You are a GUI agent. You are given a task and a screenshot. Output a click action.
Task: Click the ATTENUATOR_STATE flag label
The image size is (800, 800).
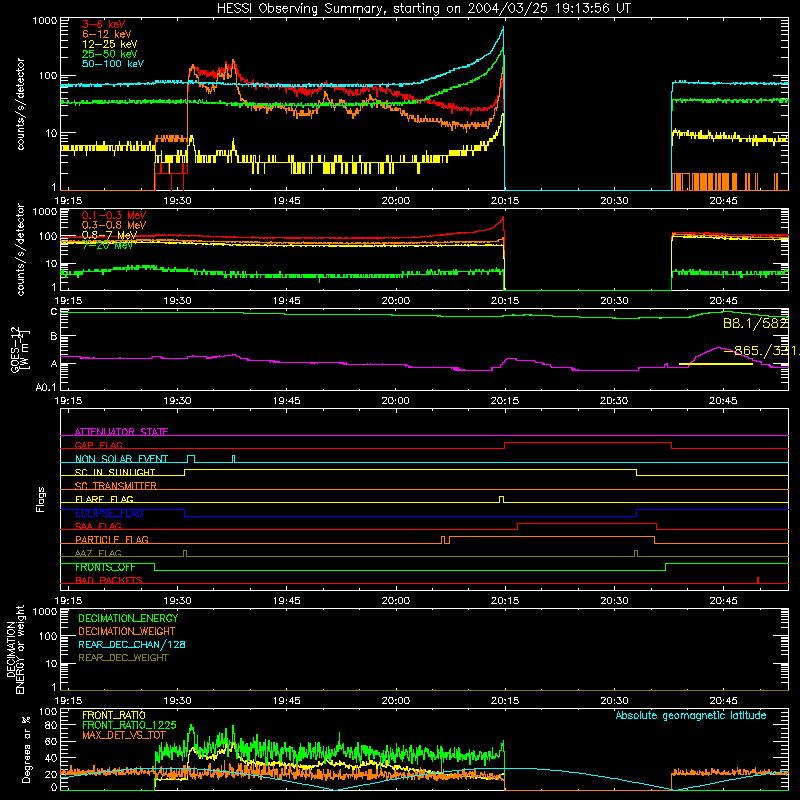point(121,432)
